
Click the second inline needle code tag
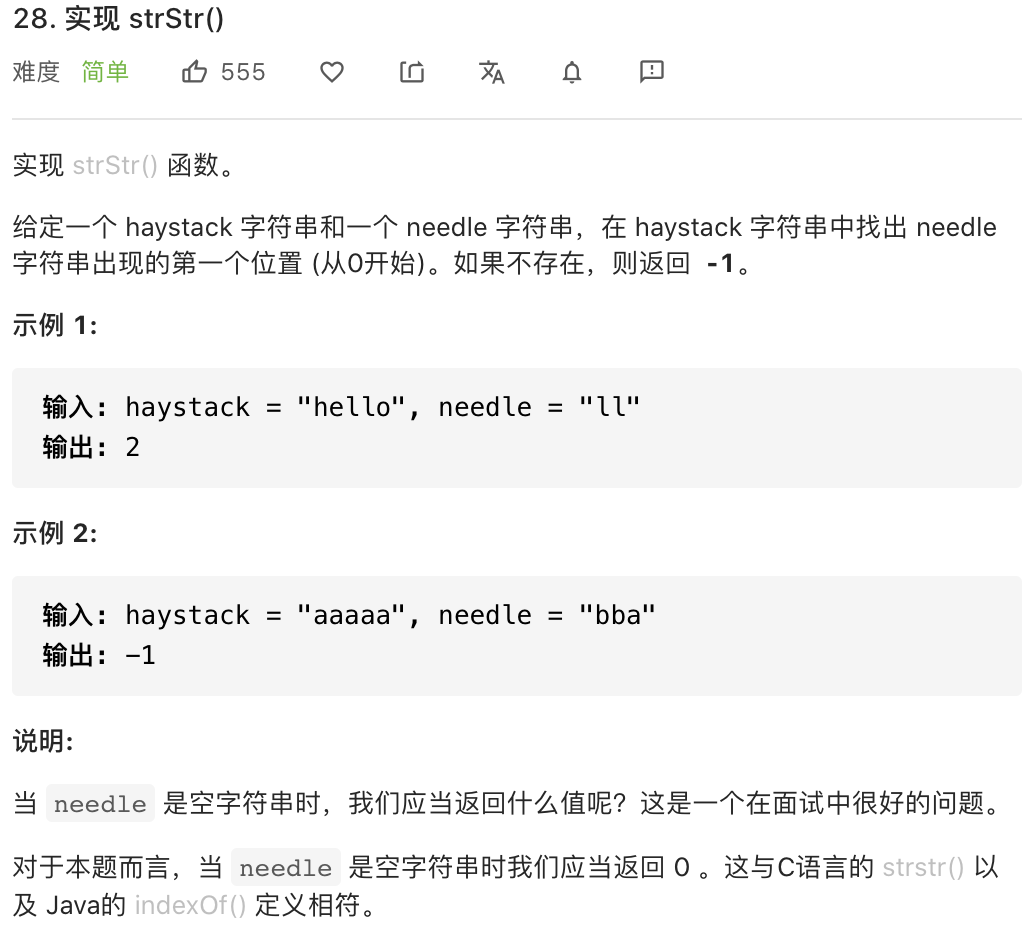(286, 867)
